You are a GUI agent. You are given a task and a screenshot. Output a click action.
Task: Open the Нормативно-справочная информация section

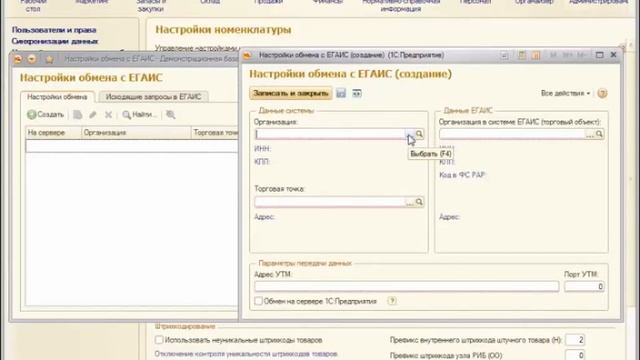tap(401, 4)
